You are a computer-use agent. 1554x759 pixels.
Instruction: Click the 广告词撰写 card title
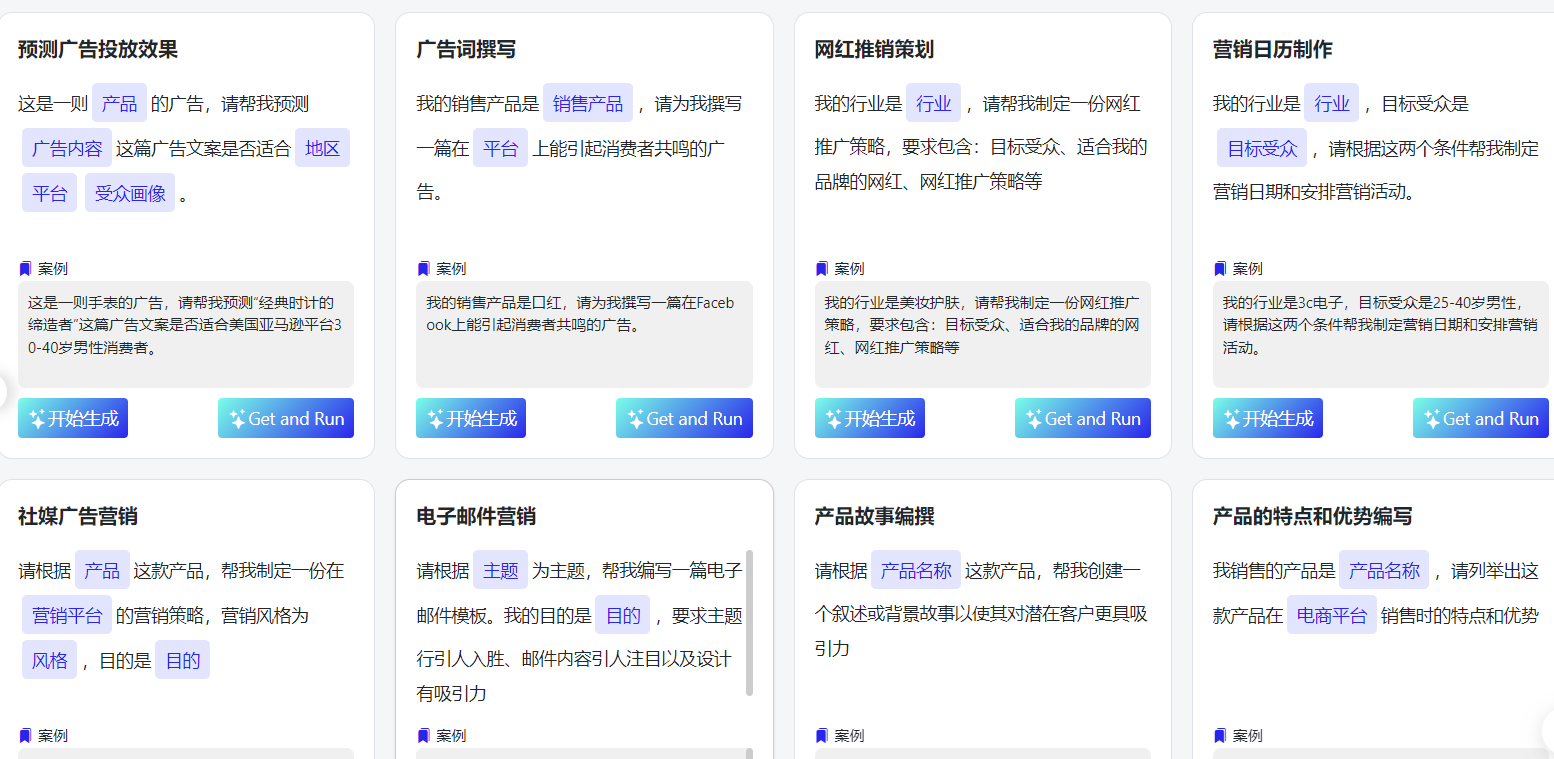pos(466,49)
